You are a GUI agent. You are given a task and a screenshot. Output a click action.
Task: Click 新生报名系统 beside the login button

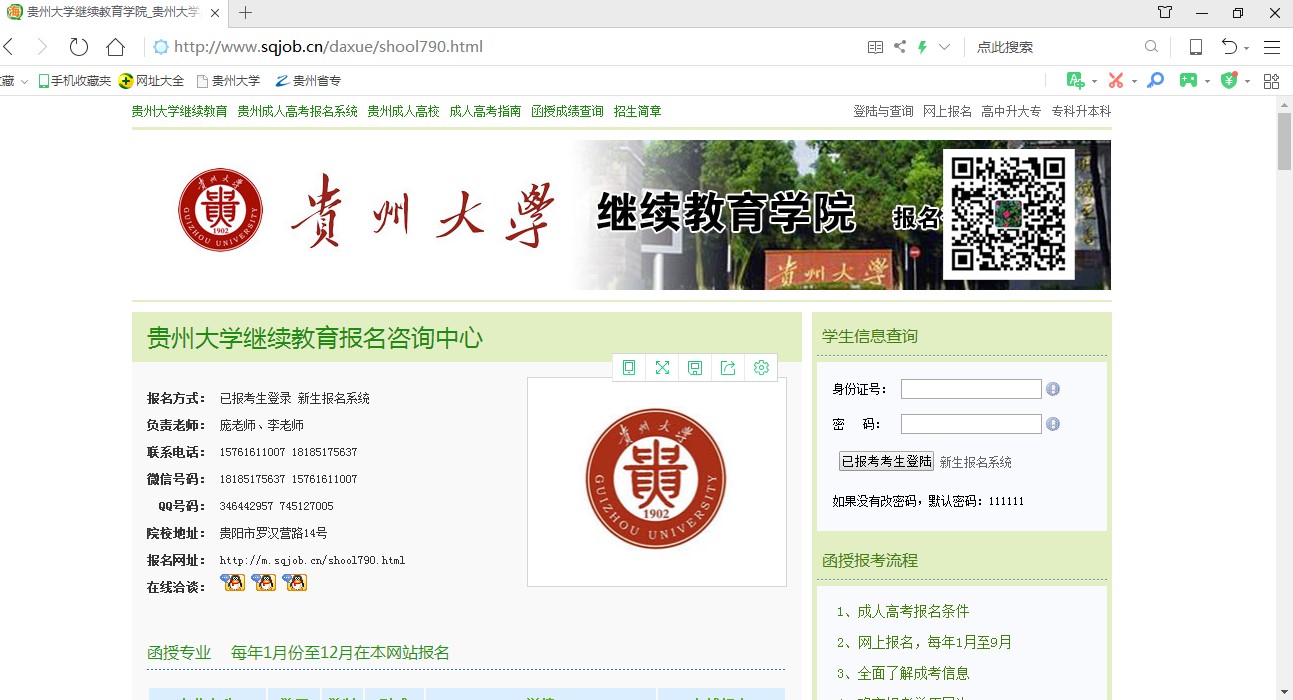976,462
